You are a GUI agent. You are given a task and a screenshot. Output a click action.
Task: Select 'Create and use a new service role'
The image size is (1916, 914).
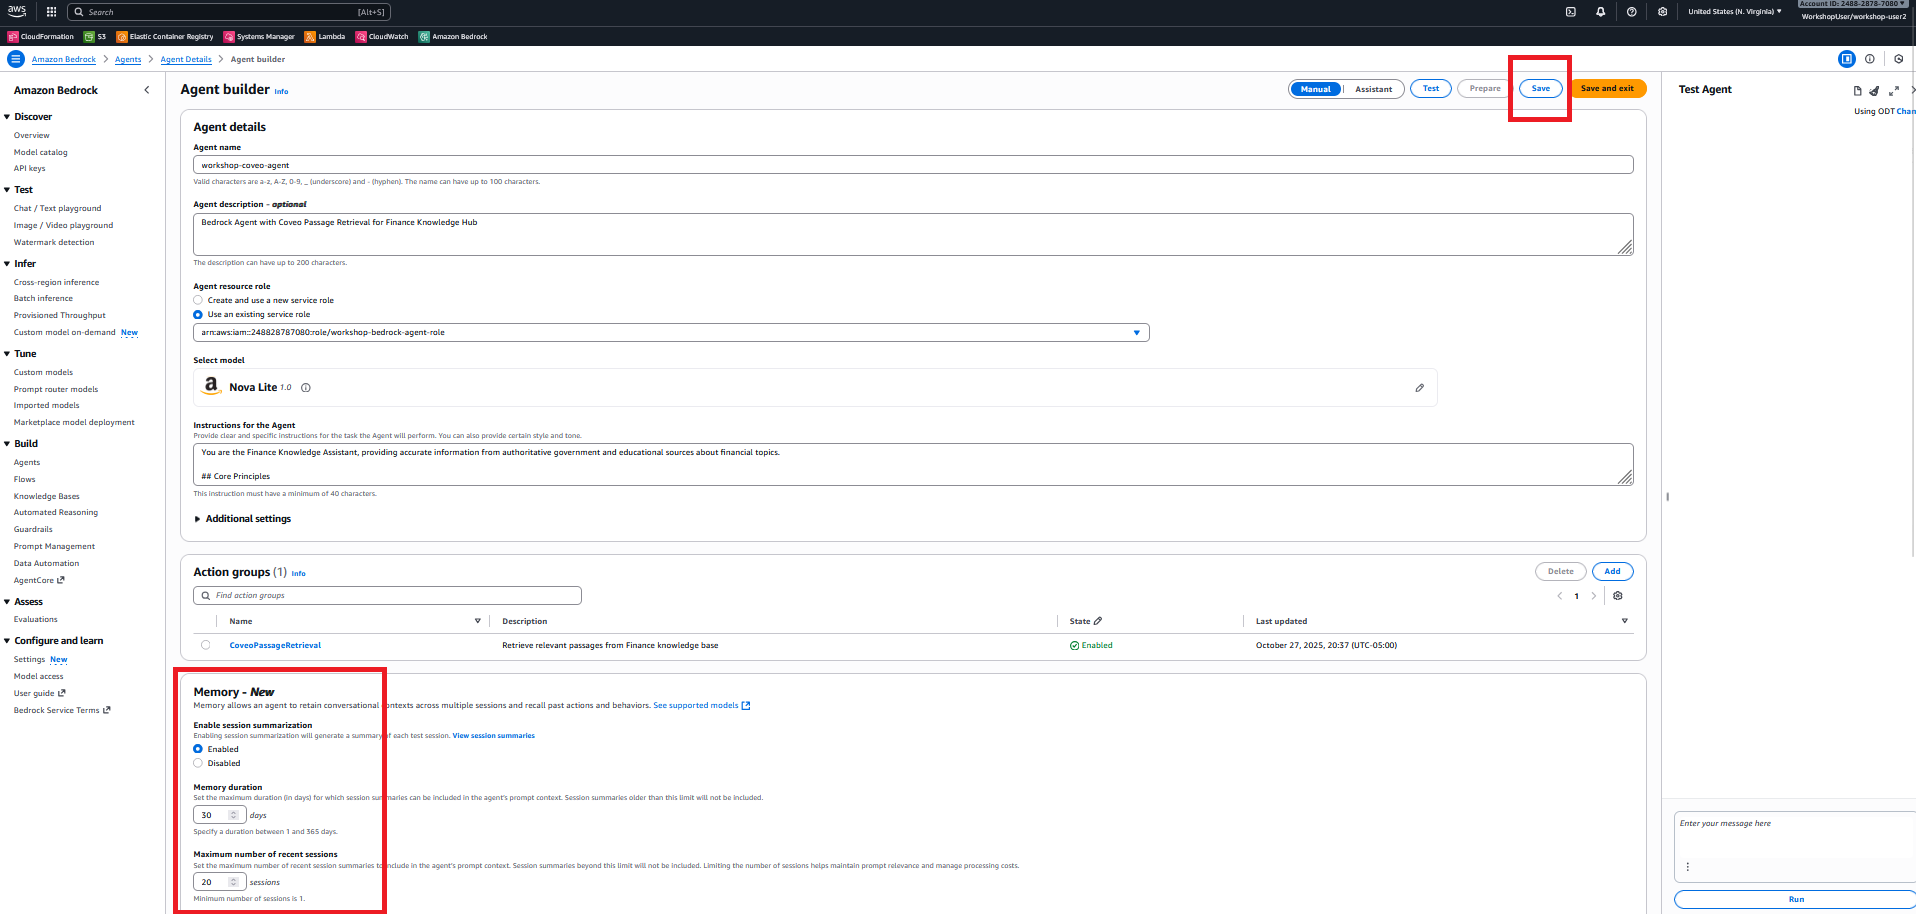point(198,300)
